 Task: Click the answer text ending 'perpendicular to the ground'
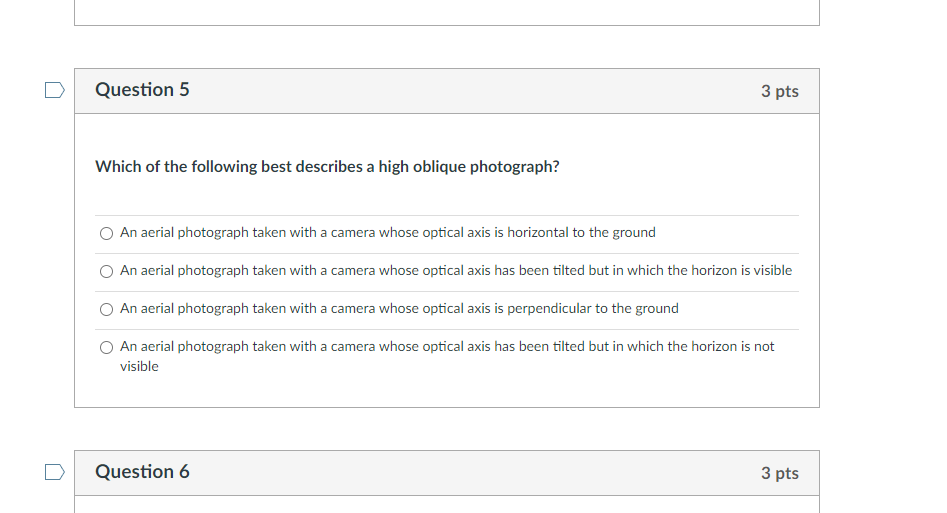(x=399, y=309)
